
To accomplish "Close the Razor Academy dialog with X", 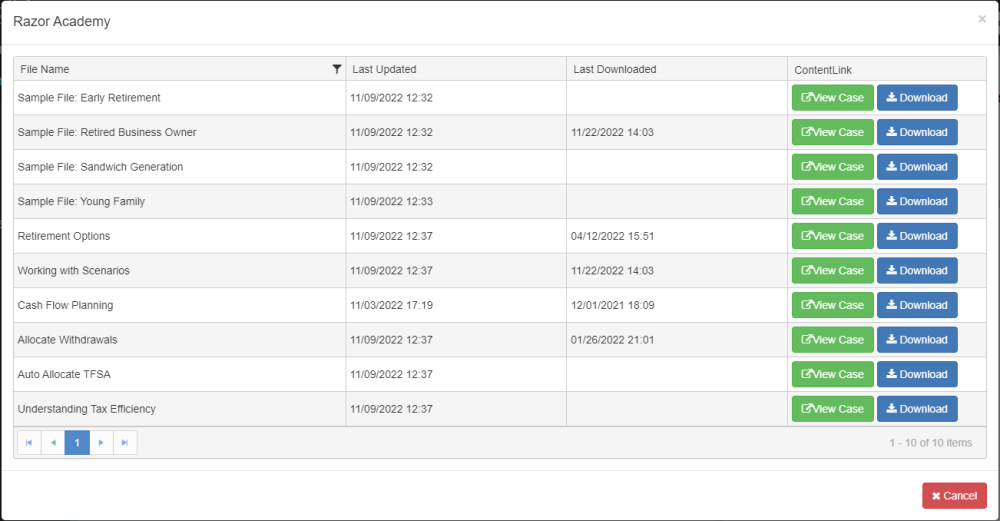I will pyautogui.click(x=982, y=19).
